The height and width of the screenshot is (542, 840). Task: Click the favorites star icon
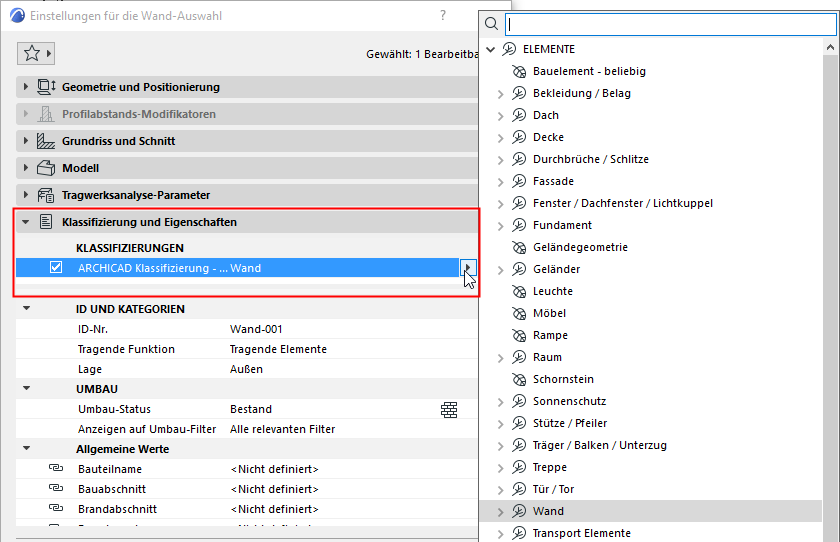(x=31, y=53)
